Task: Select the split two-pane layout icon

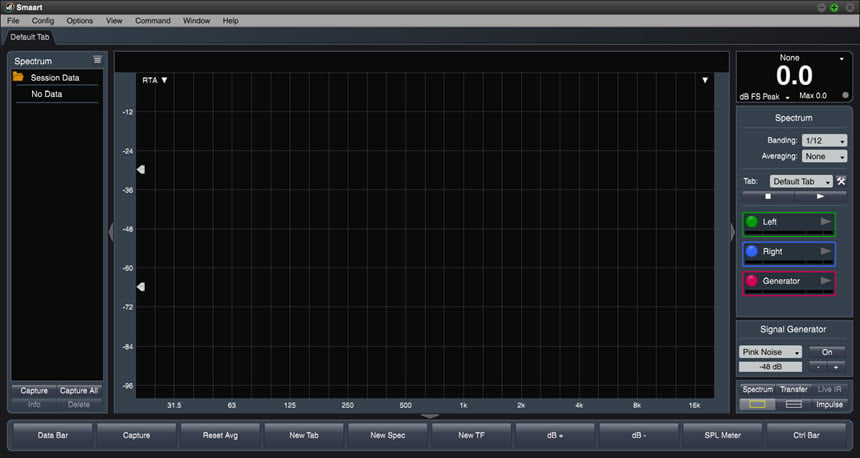Action: tap(794, 404)
